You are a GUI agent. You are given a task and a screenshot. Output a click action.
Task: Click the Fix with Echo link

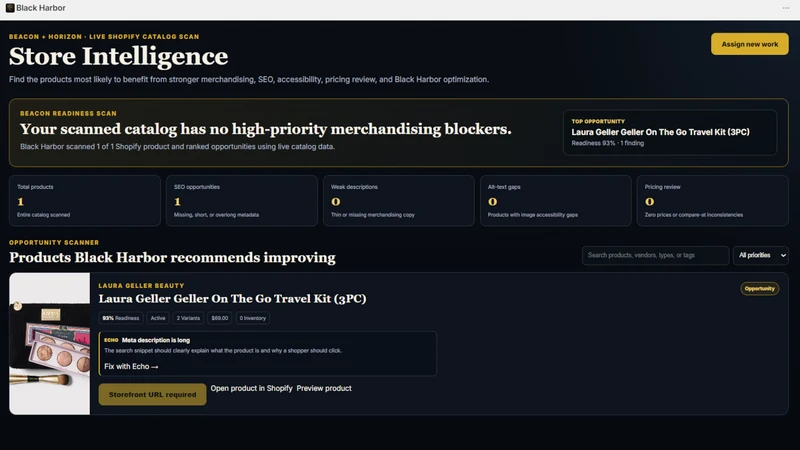pyautogui.click(x=131, y=366)
